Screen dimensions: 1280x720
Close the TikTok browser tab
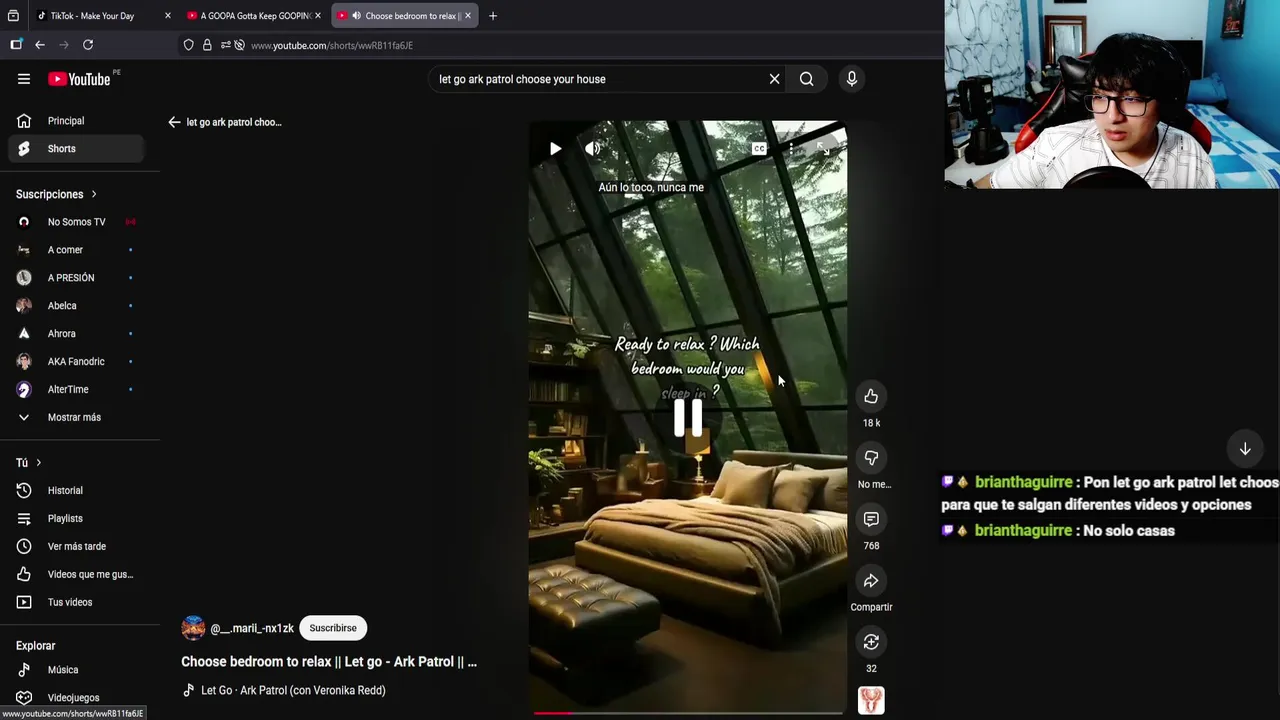pos(168,16)
